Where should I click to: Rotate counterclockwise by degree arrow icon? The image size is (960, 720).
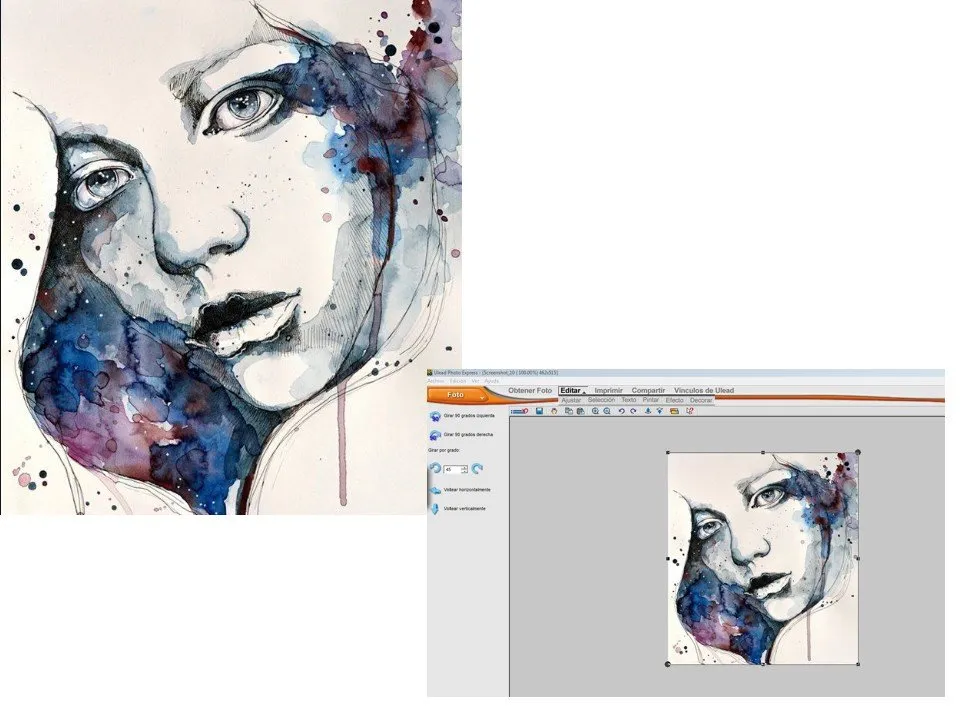click(435, 468)
